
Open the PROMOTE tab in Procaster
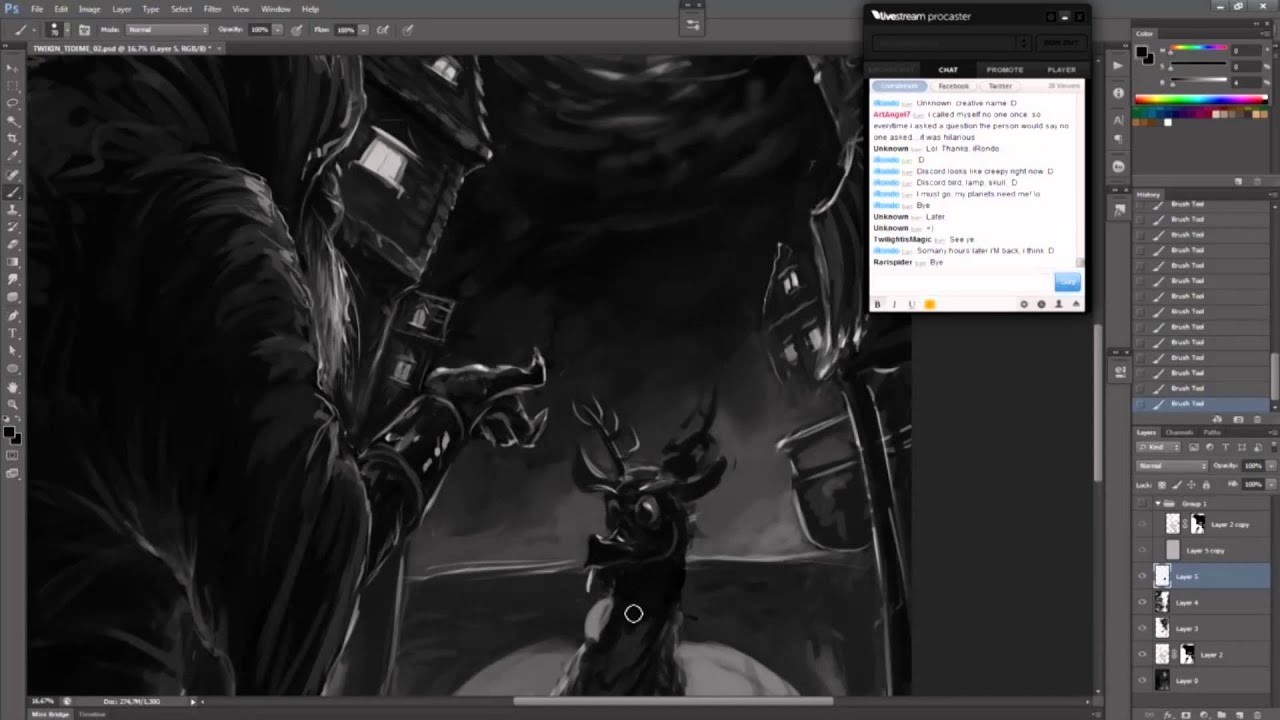click(x=1004, y=70)
